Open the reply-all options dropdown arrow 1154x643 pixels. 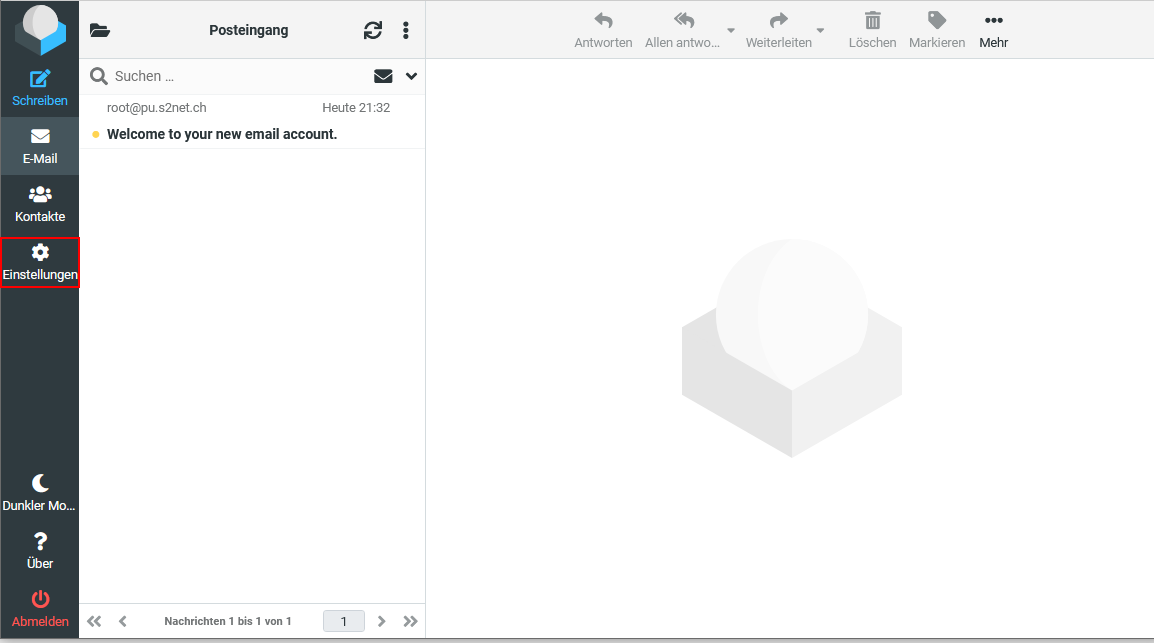tap(731, 31)
